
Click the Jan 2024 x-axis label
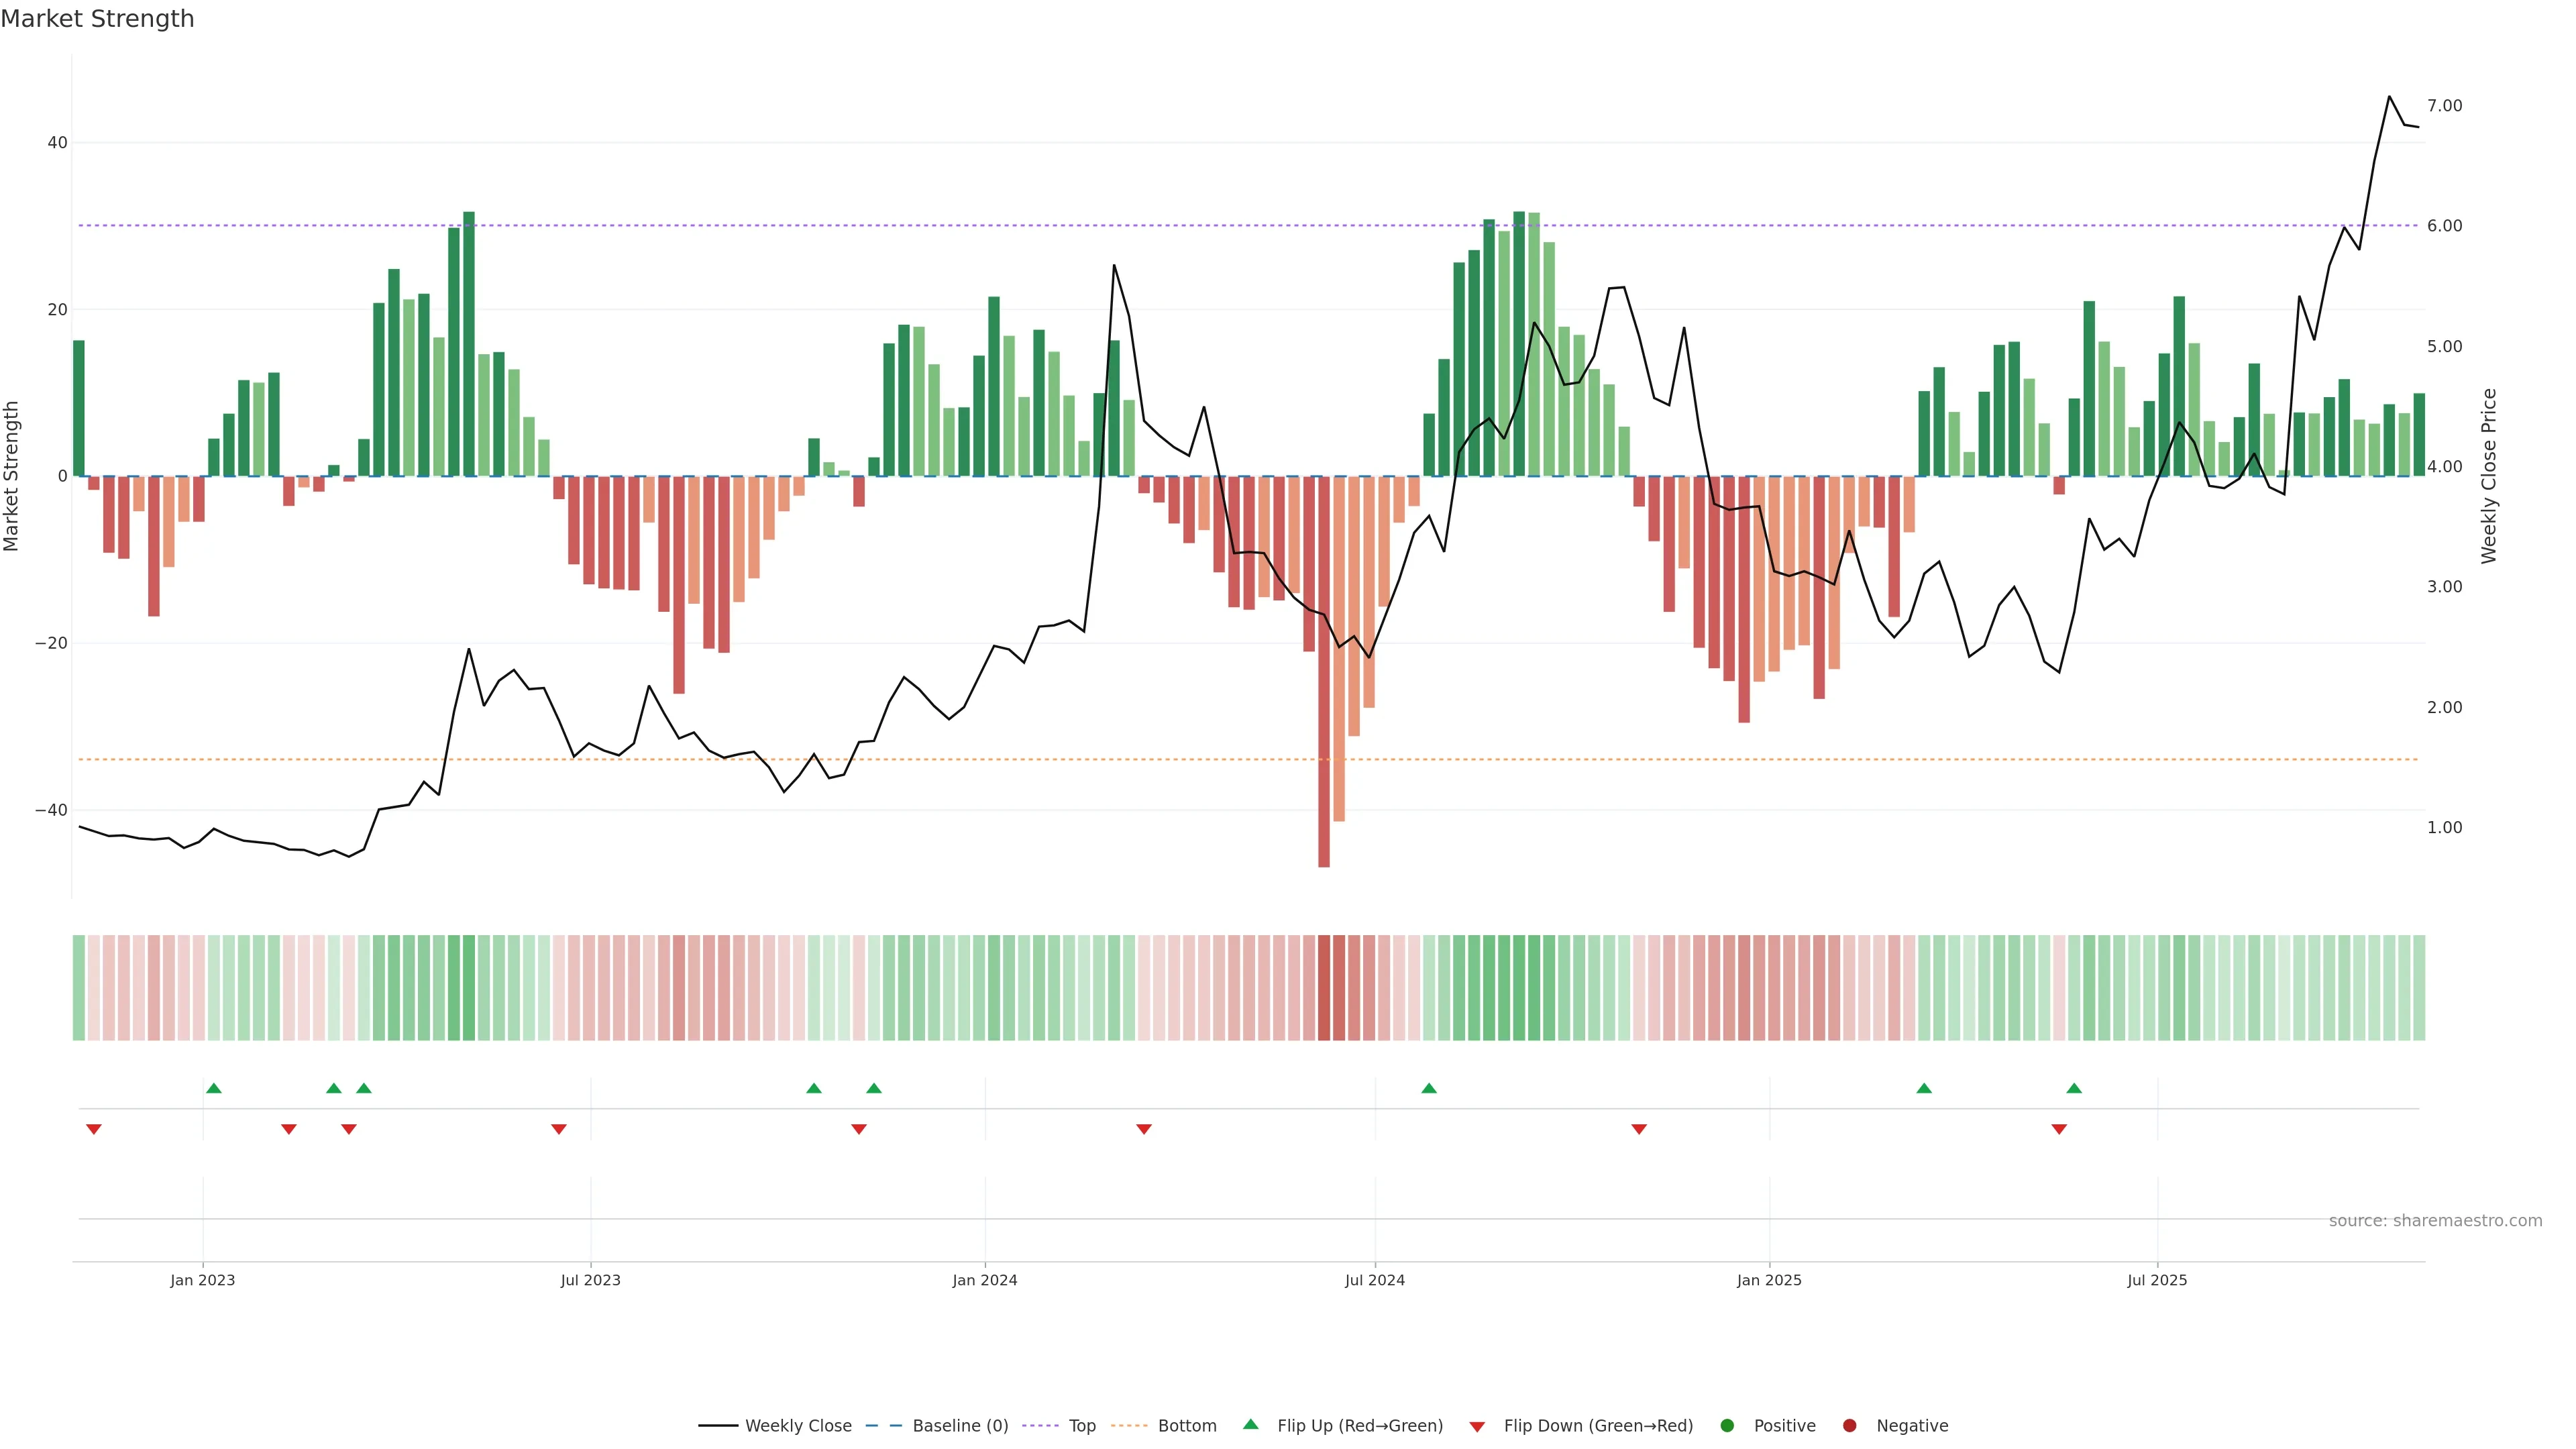pyautogui.click(x=985, y=1280)
